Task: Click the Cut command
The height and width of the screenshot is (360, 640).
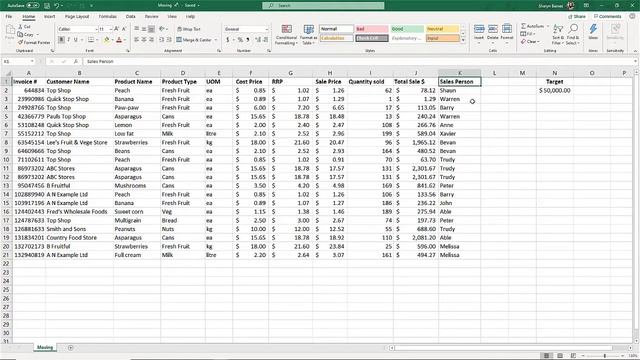Action: point(24,27)
